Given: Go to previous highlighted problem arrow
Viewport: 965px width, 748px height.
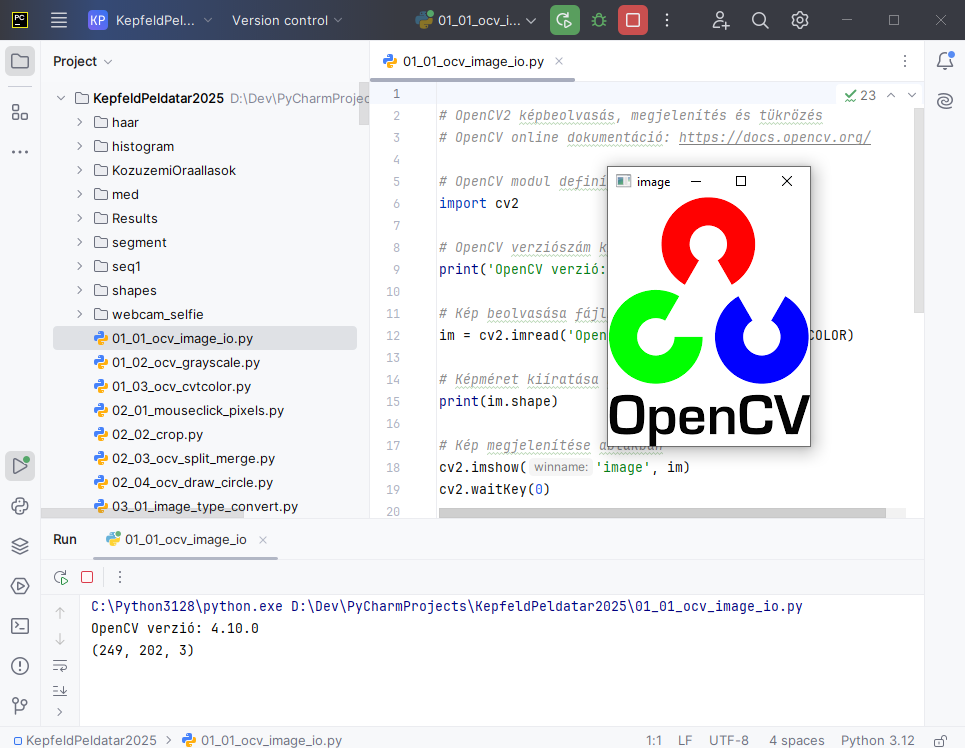Looking at the screenshot, I should click(x=891, y=95).
